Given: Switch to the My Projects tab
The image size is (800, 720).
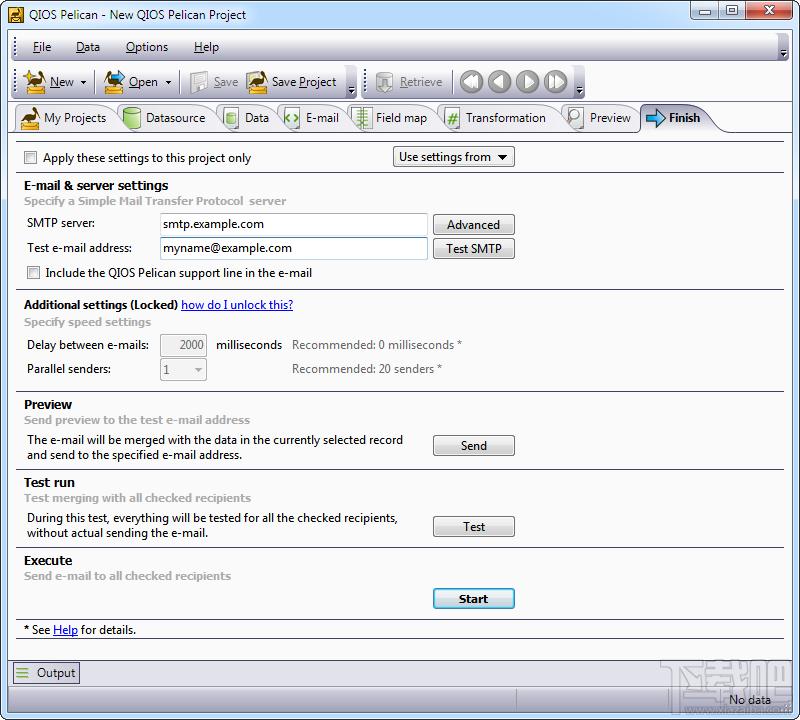Looking at the screenshot, I should [64, 118].
